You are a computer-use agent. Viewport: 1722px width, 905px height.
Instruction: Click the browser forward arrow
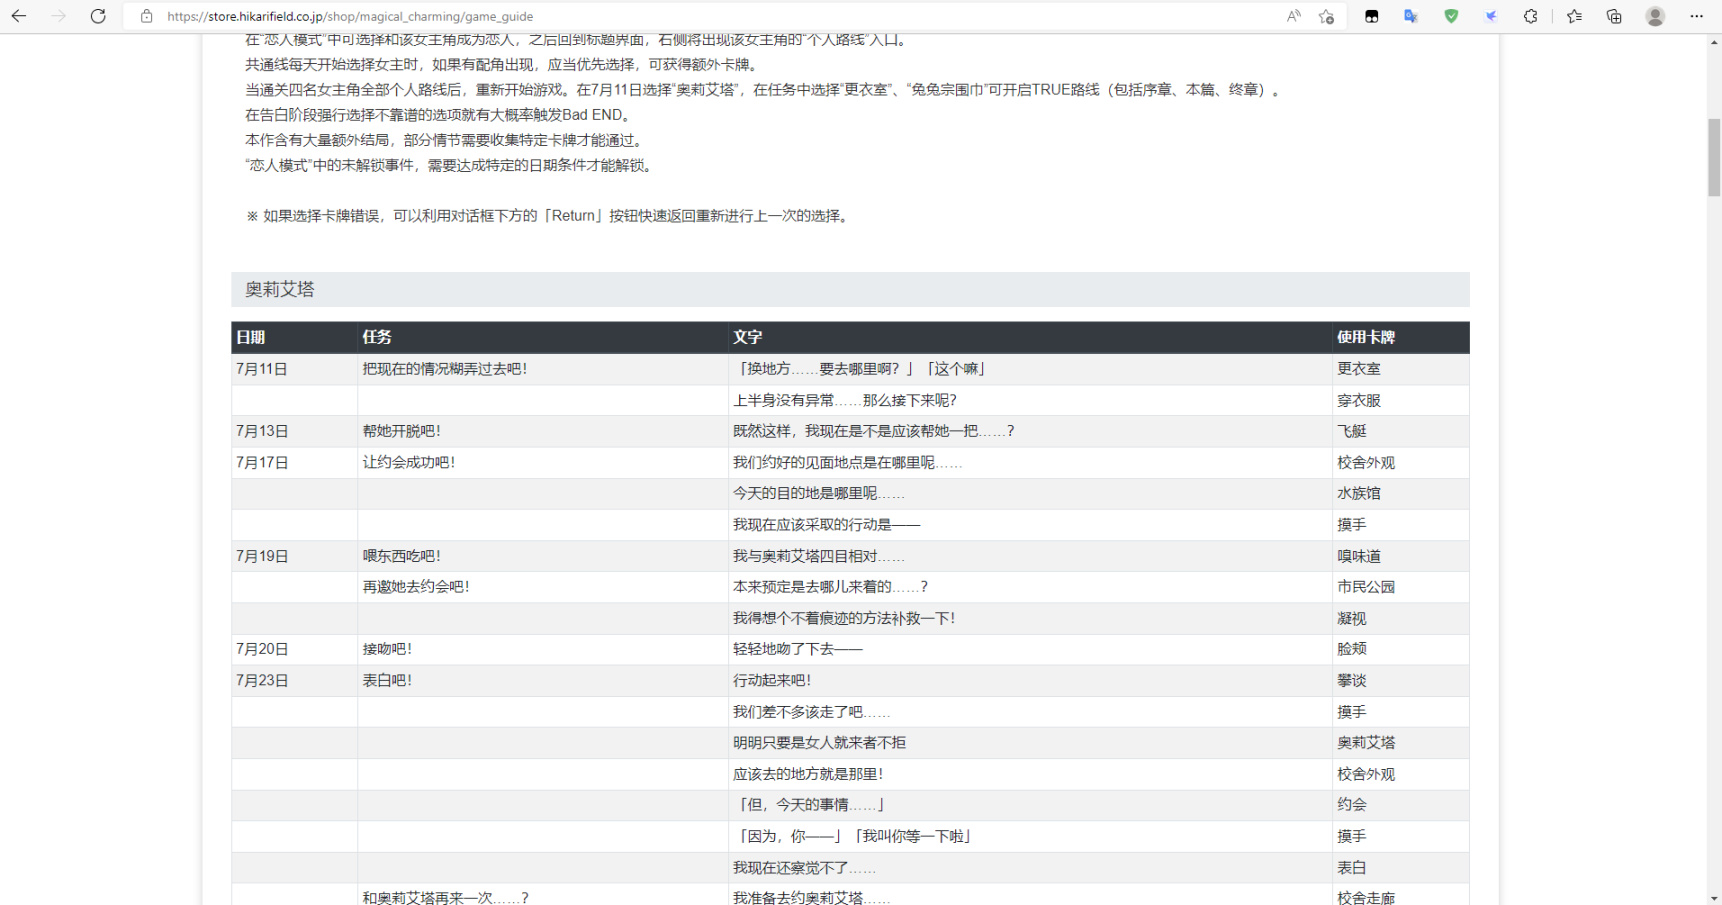(58, 16)
